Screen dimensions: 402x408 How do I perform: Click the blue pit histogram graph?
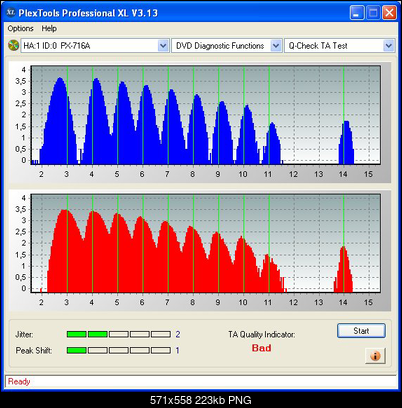click(206, 115)
